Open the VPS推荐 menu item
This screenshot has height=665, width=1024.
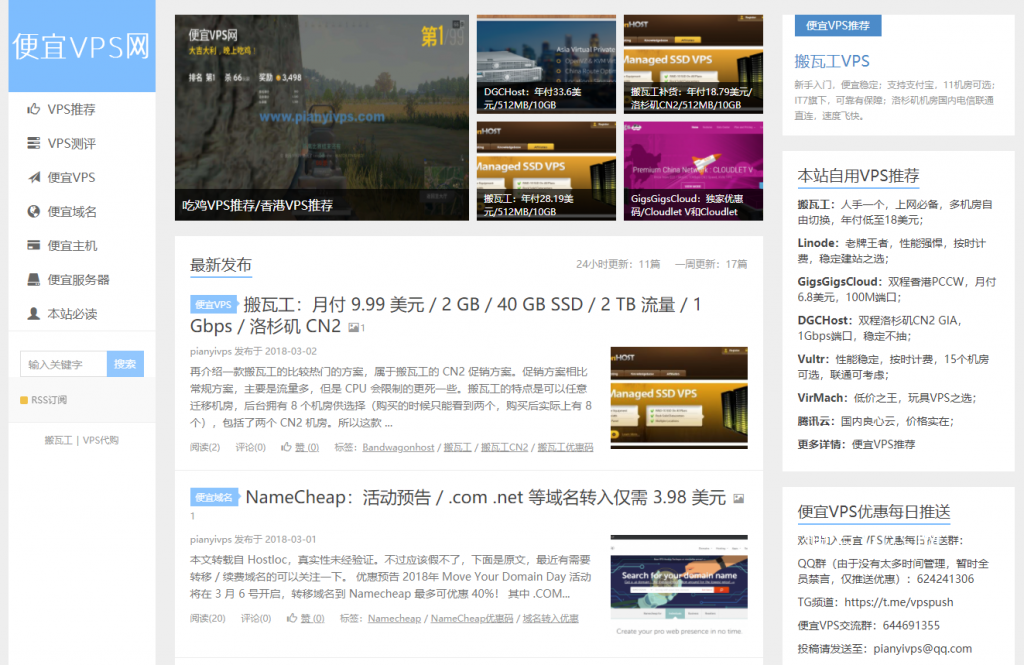(72, 109)
